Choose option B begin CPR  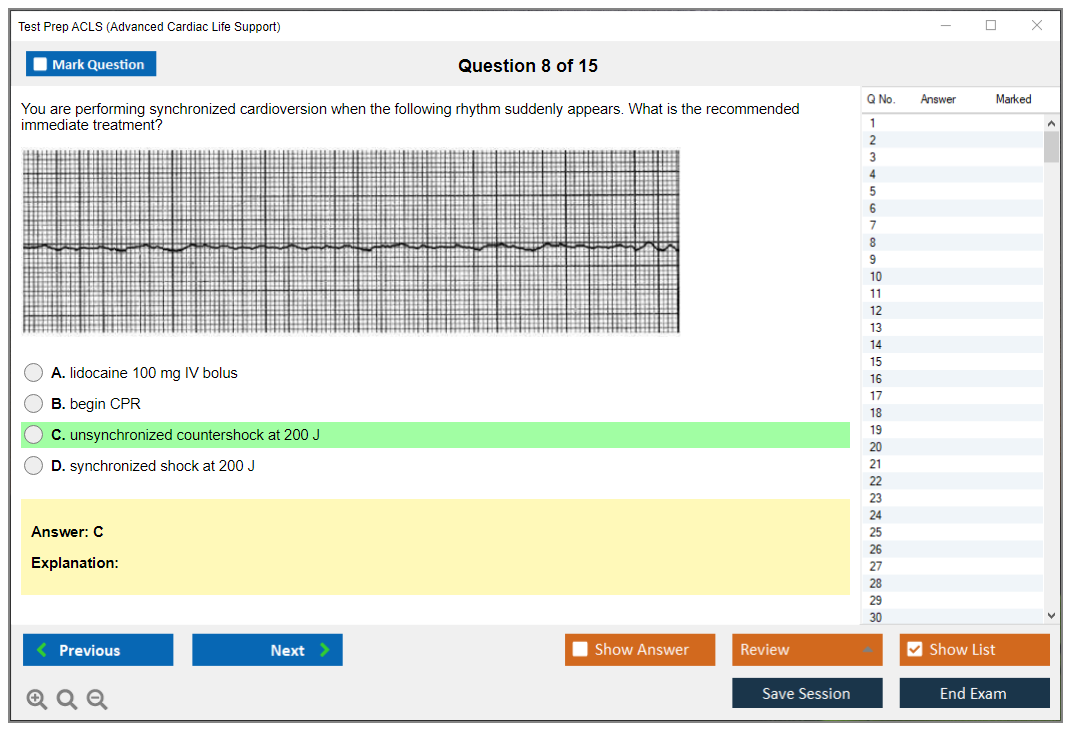click(34, 404)
